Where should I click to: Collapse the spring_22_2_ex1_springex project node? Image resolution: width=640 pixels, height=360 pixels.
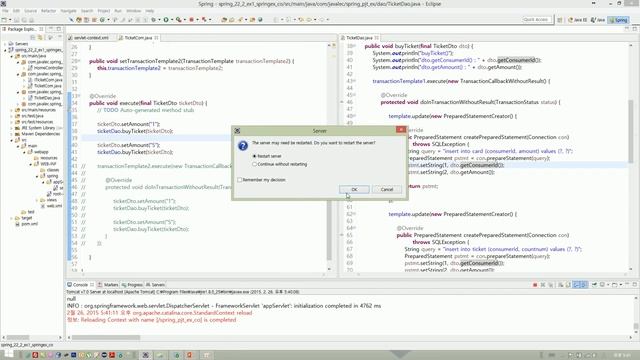point(5,50)
